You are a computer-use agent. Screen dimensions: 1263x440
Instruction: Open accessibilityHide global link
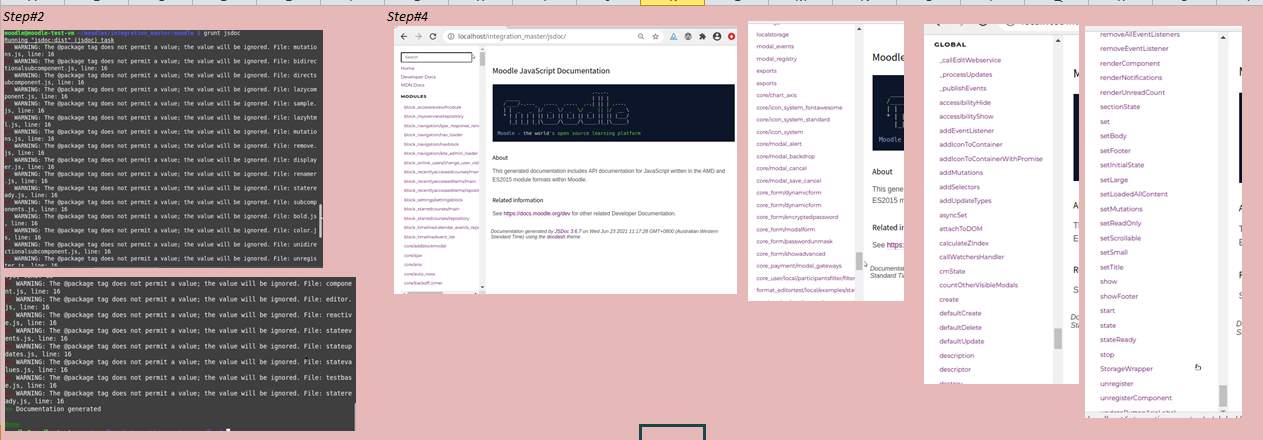(965, 102)
